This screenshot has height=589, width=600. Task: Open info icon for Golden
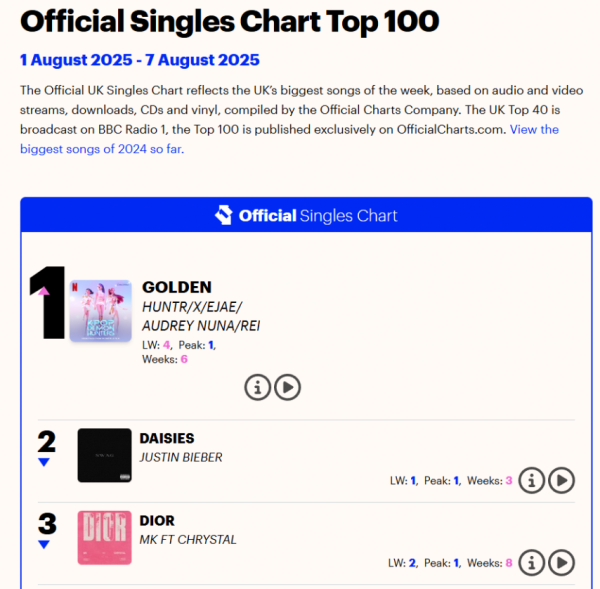tap(258, 387)
